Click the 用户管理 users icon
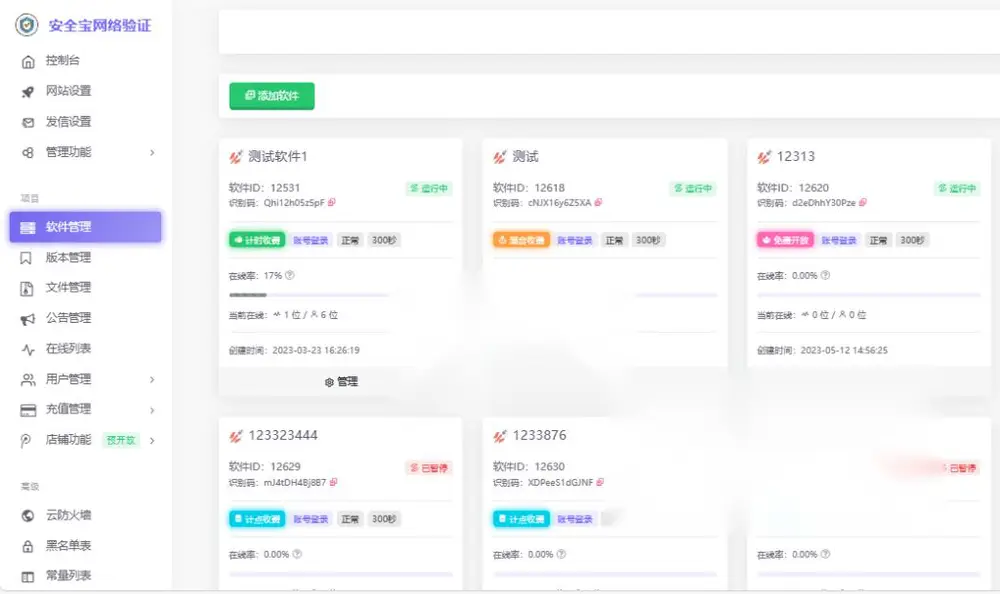Screen dimensions: 1000x594 [28, 380]
